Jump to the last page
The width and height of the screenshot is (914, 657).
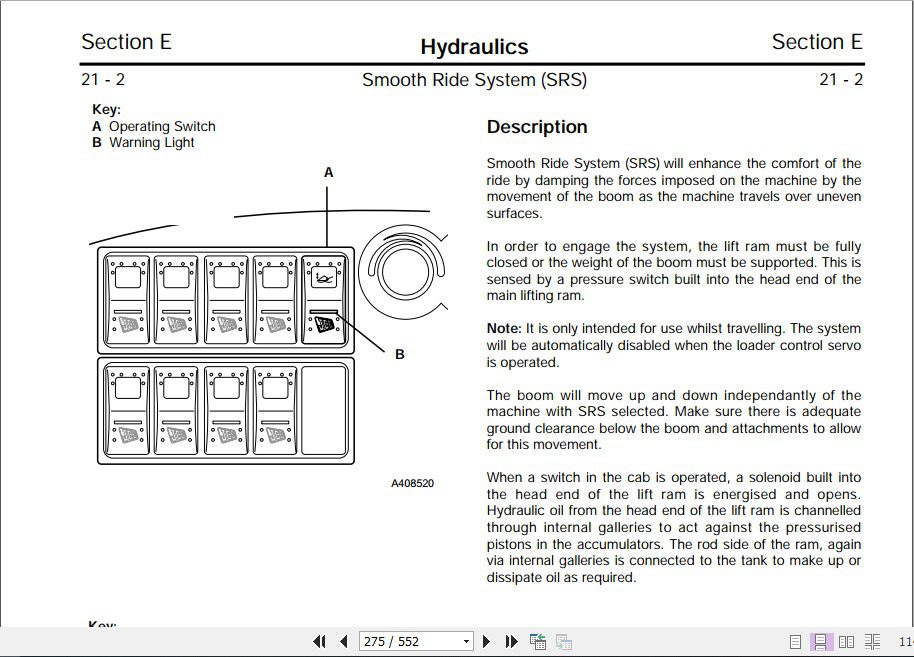(x=511, y=642)
